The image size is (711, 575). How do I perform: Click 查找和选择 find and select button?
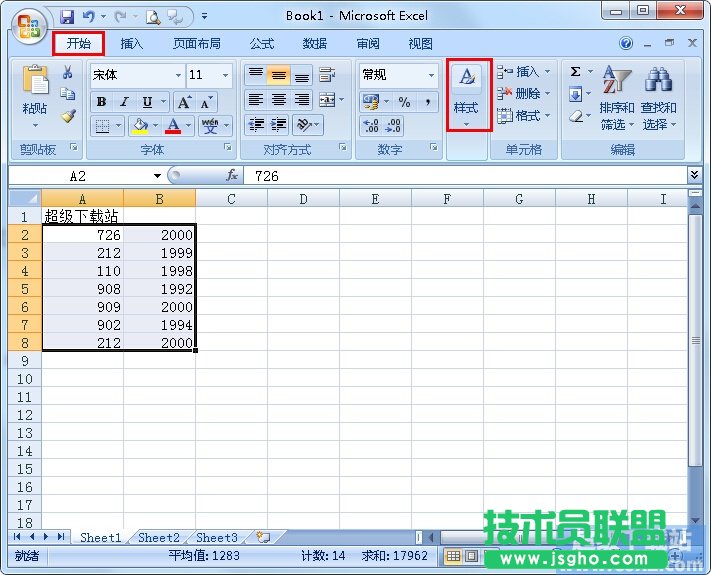(659, 97)
